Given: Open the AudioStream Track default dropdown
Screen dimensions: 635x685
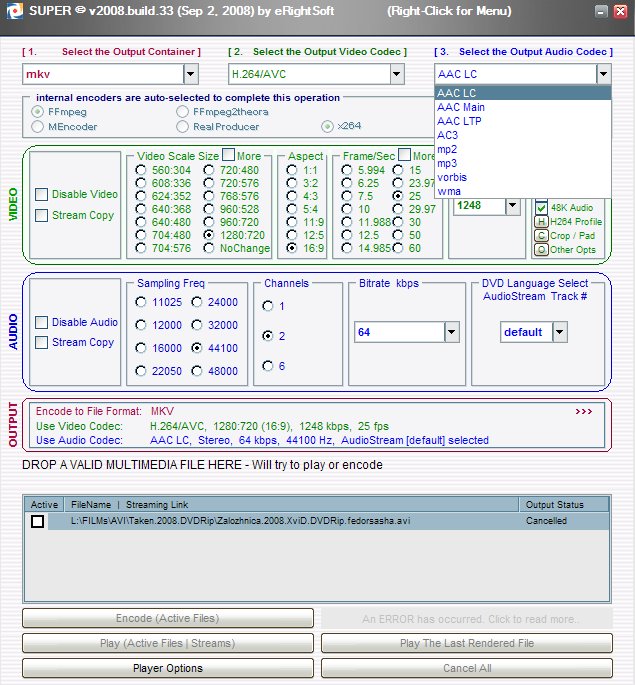Looking at the screenshot, I should click(559, 332).
